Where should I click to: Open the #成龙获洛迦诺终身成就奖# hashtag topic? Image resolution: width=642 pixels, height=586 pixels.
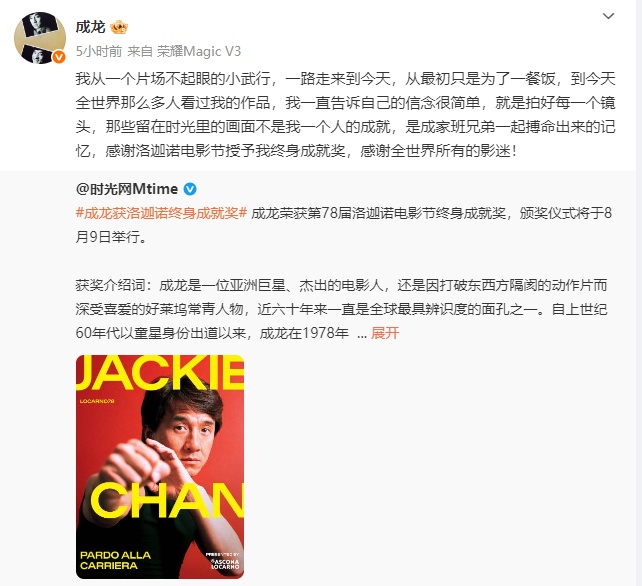click(161, 213)
